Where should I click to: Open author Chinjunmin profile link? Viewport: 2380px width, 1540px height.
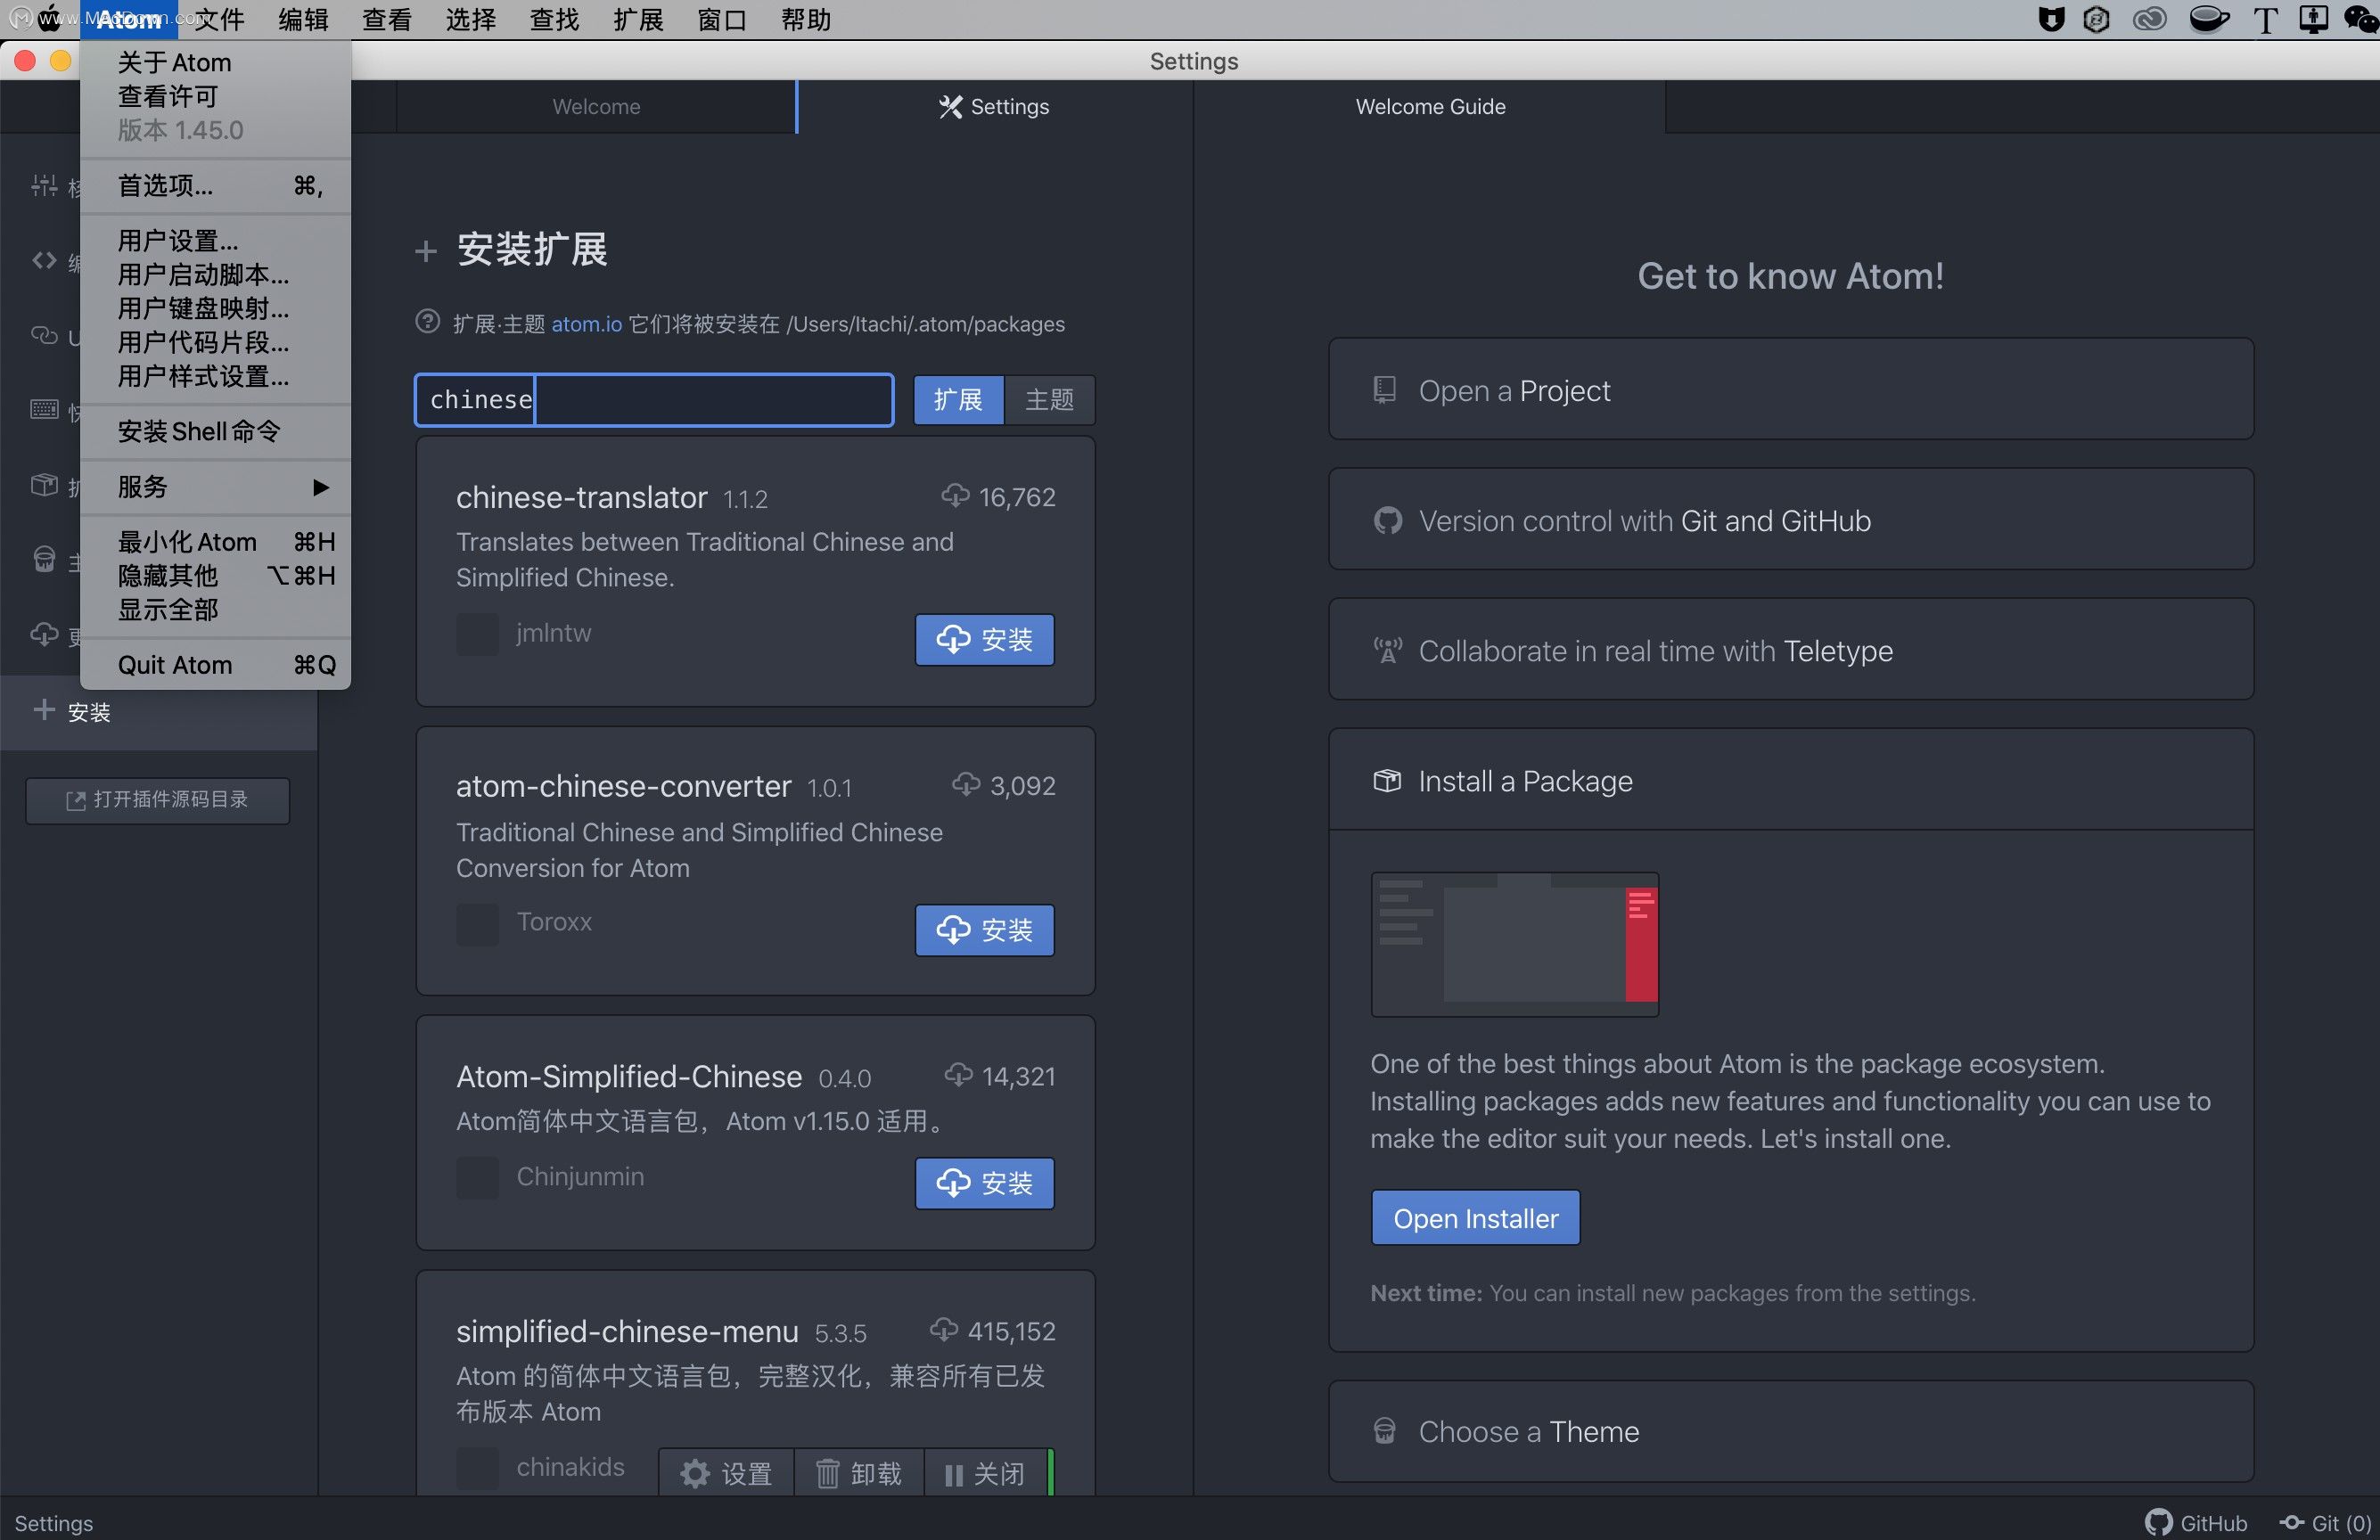(x=580, y=1176)
